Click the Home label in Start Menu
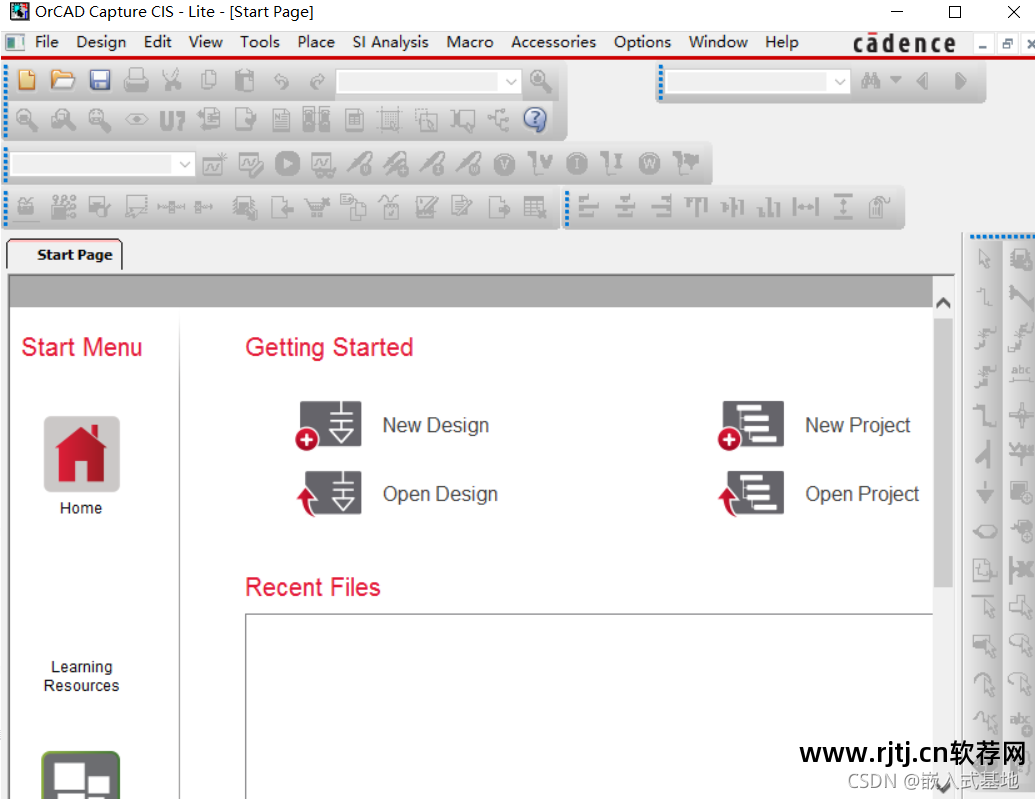Image resolution: width=1035 pixels, height=799 pixels. 81,508
